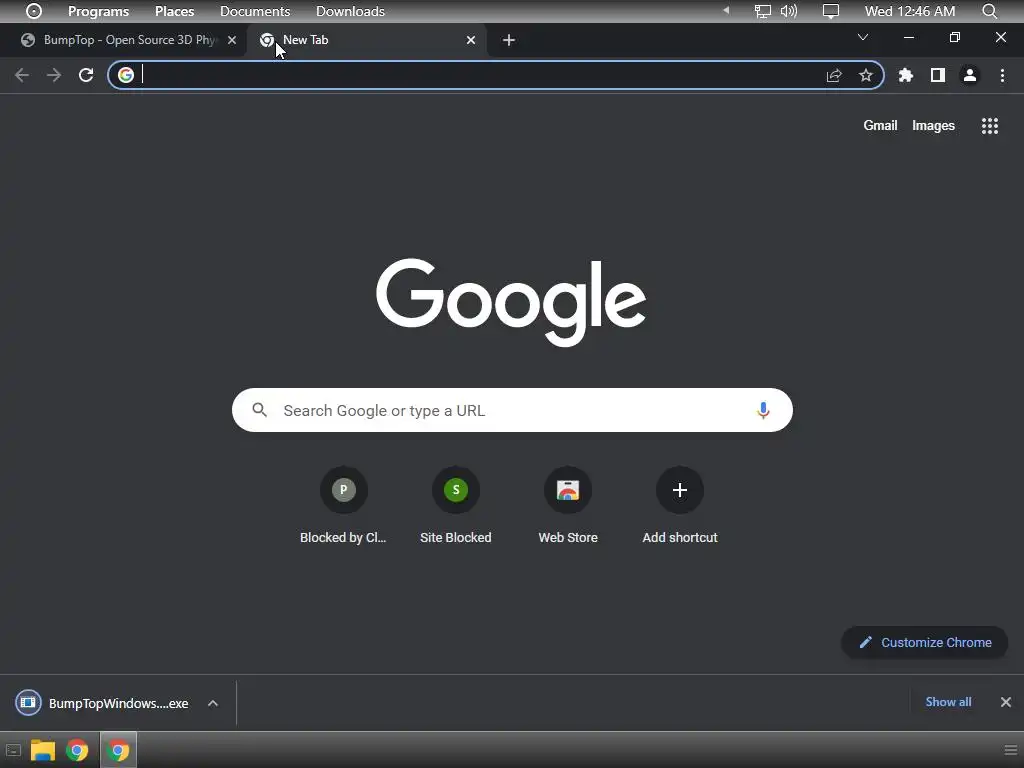Expand download options for BumpTopWindows exe
This screenshot has height=768, width=1024.
point(213,703)
